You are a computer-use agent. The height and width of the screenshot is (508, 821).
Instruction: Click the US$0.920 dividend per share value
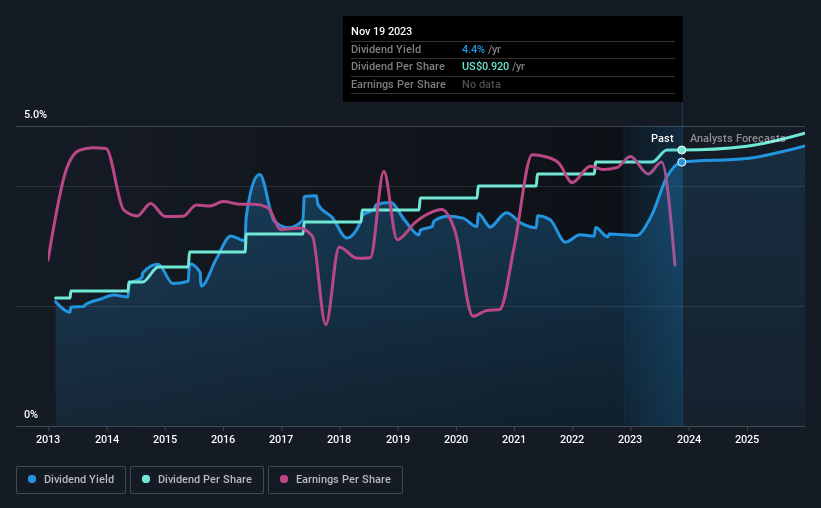(485, 67)
